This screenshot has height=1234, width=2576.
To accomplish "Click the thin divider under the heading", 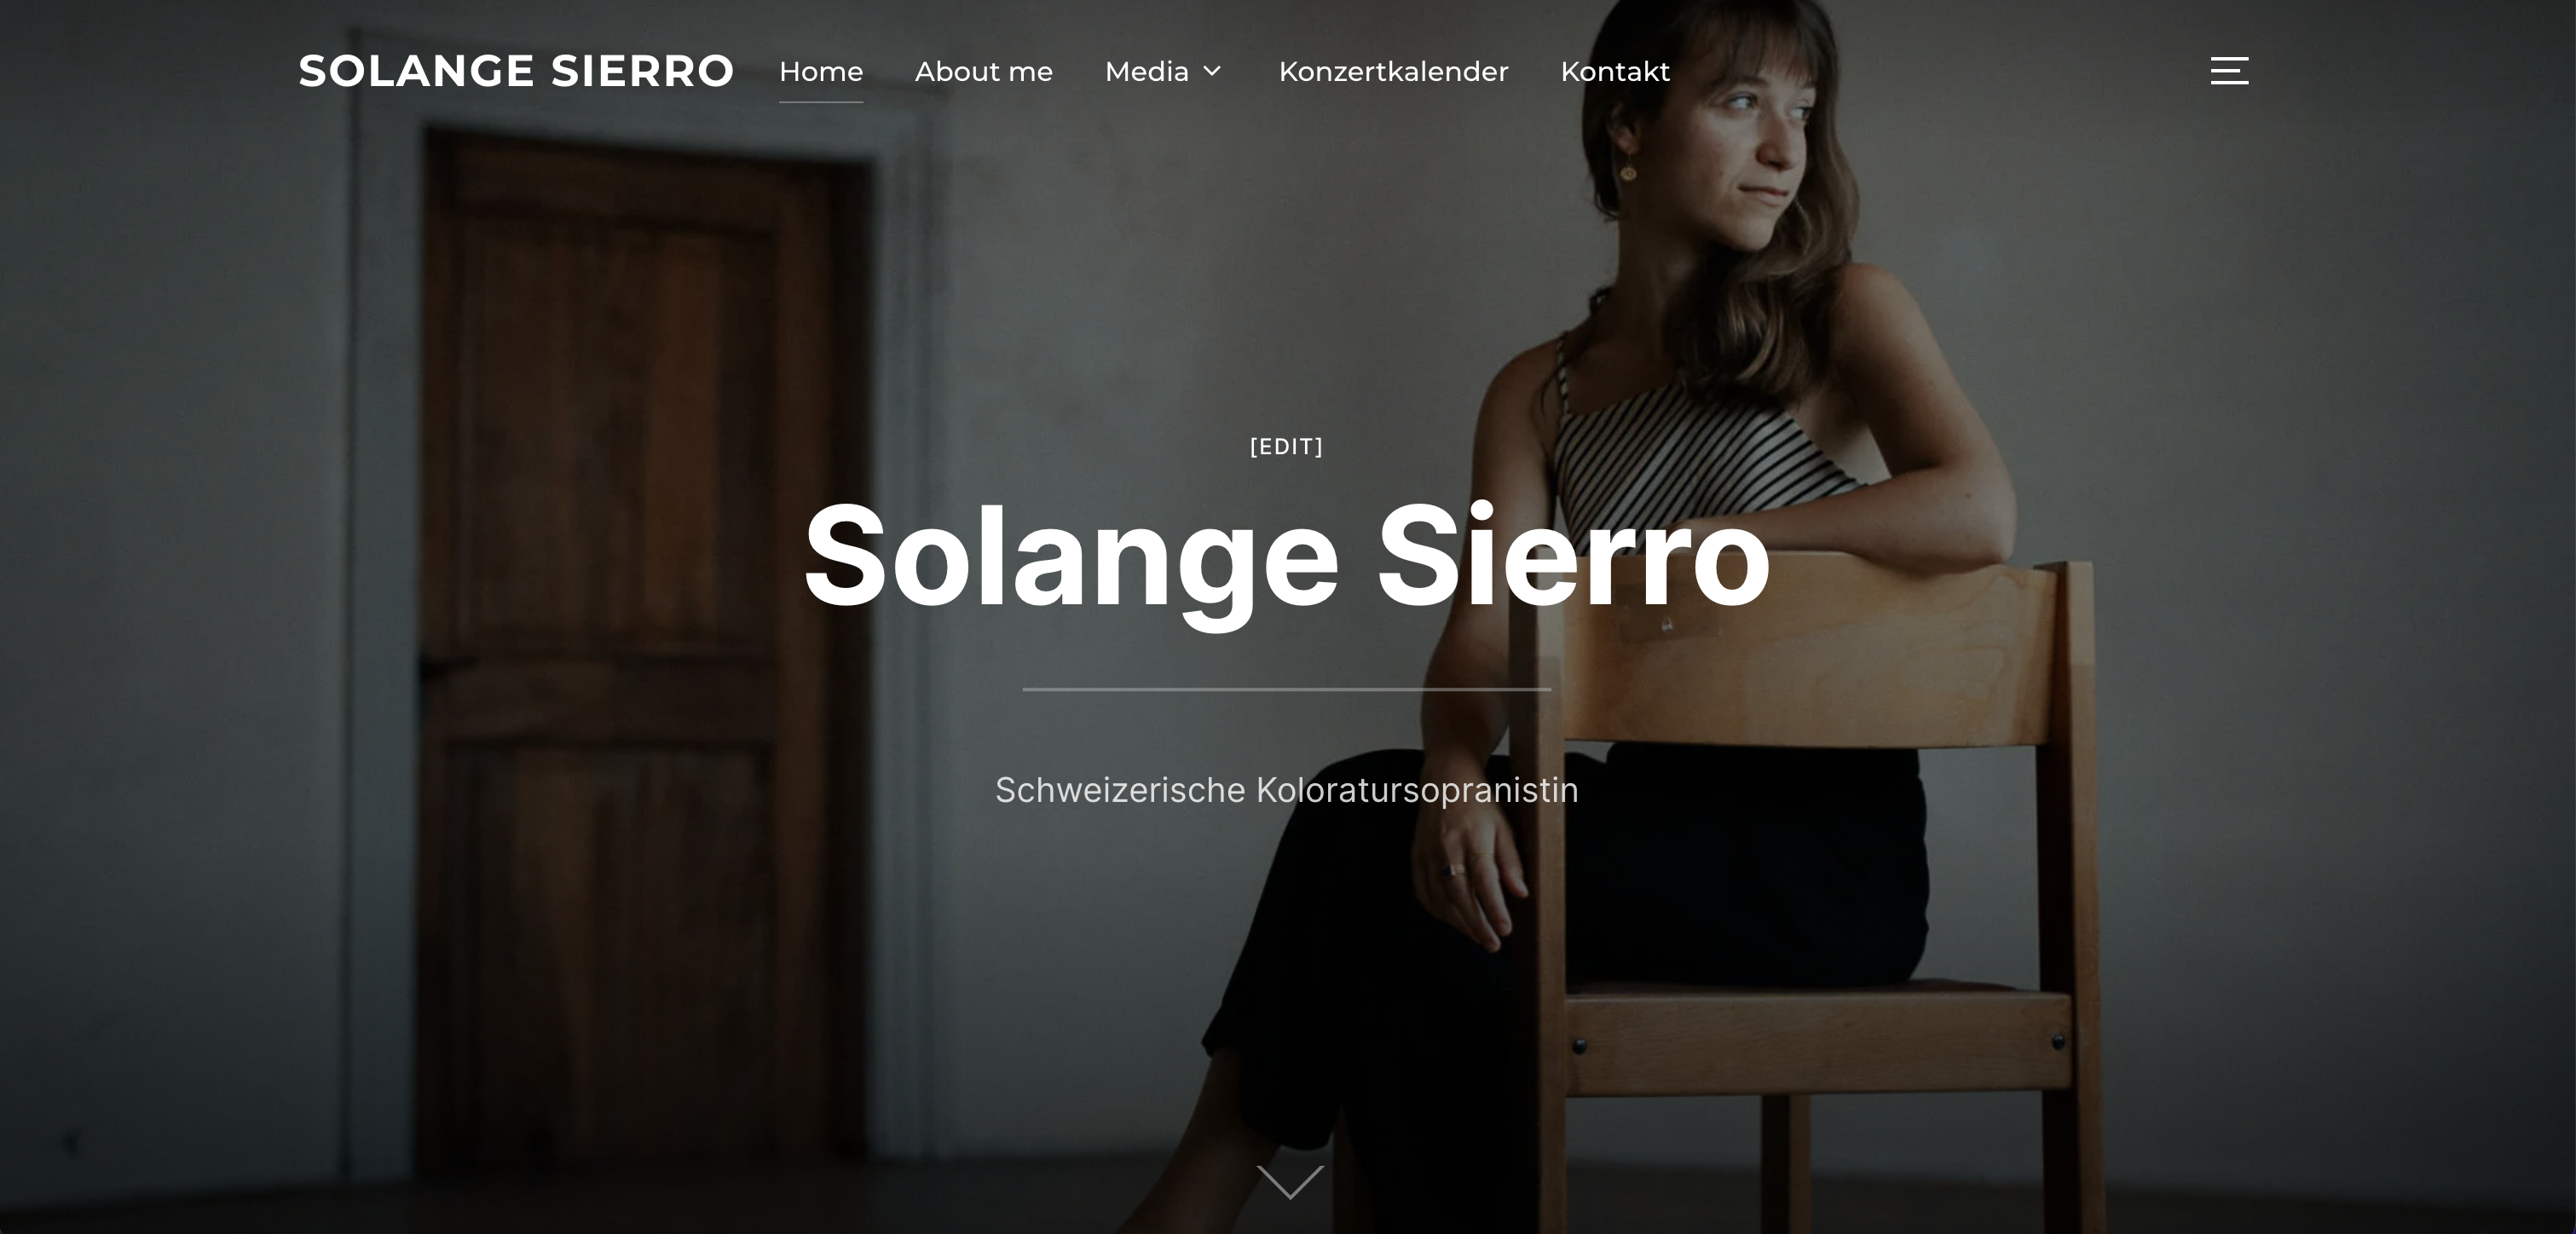I will point(1286,689).
